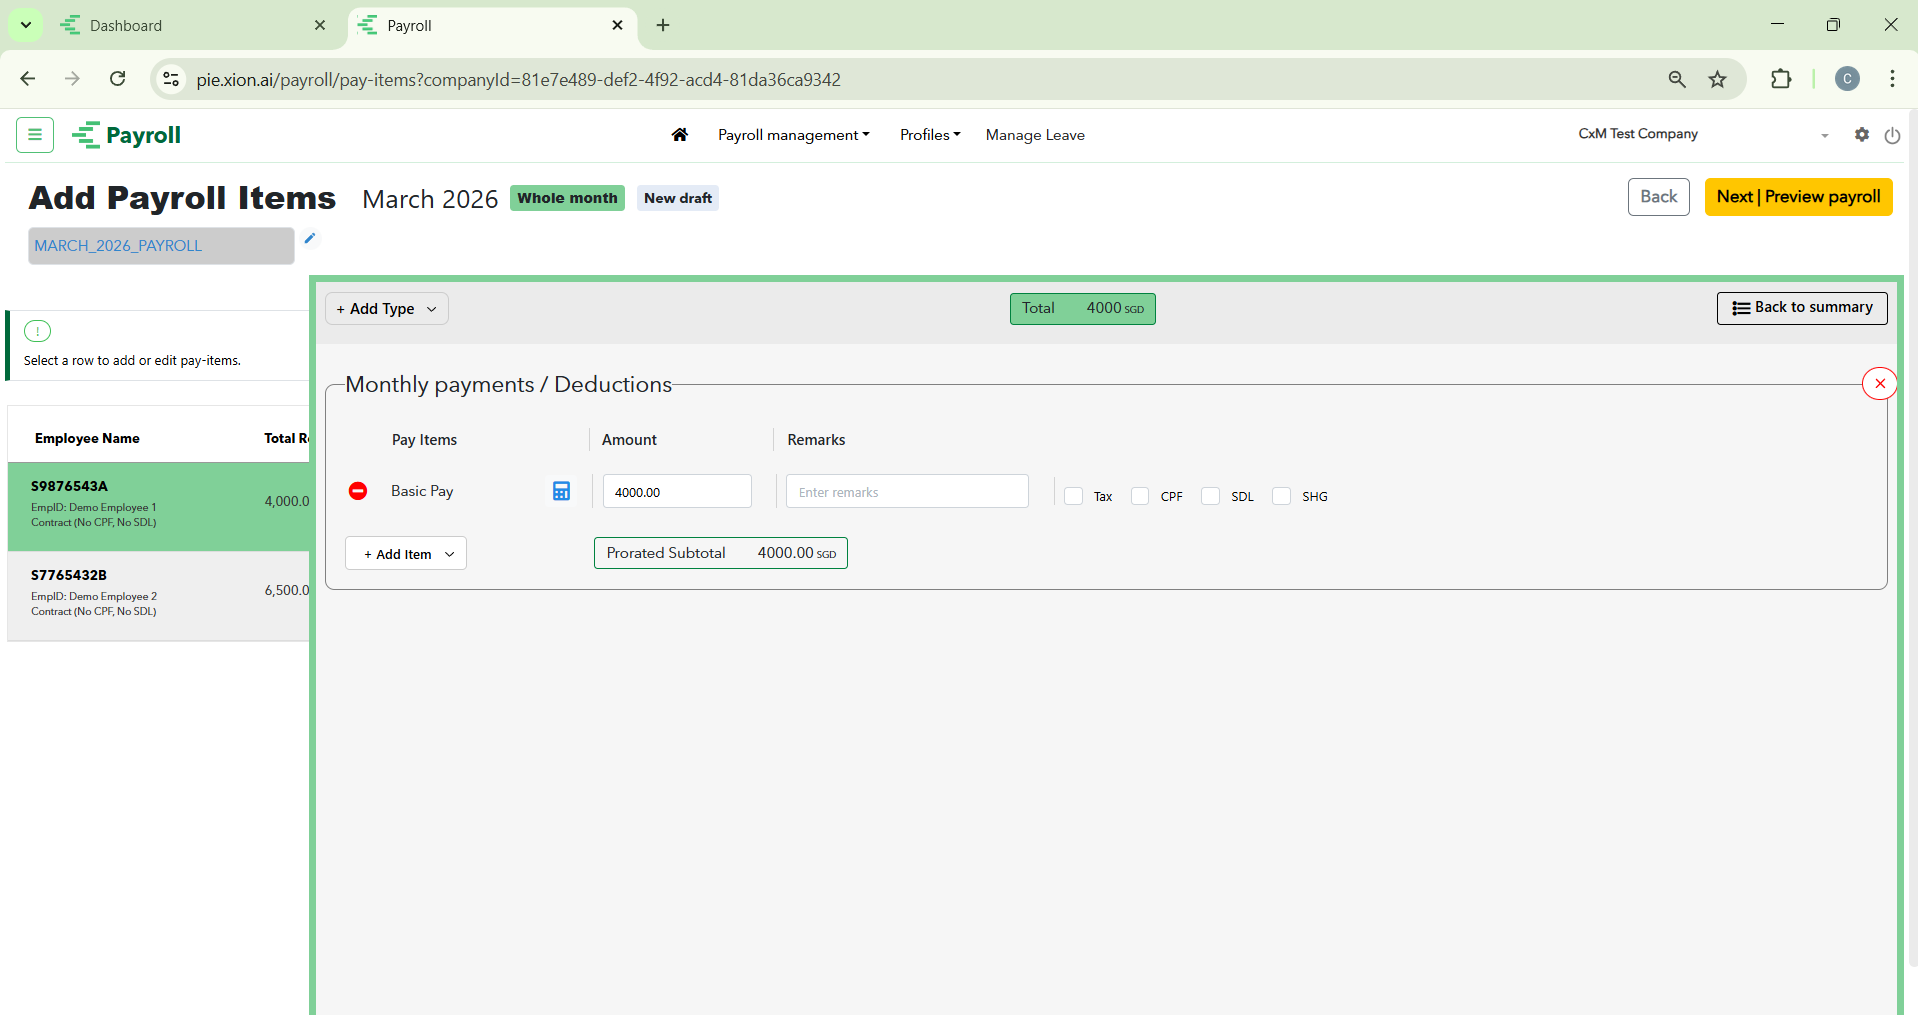The height and width of the screenshot is (1015, 1918).
Task: Open the calculator for Basic Pay
Action: click(x=561, y=491)
